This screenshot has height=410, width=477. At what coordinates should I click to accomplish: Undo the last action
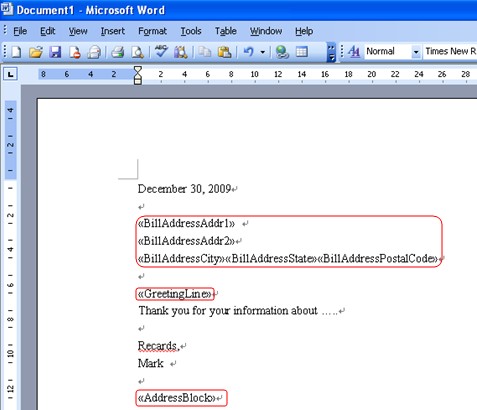249,52
